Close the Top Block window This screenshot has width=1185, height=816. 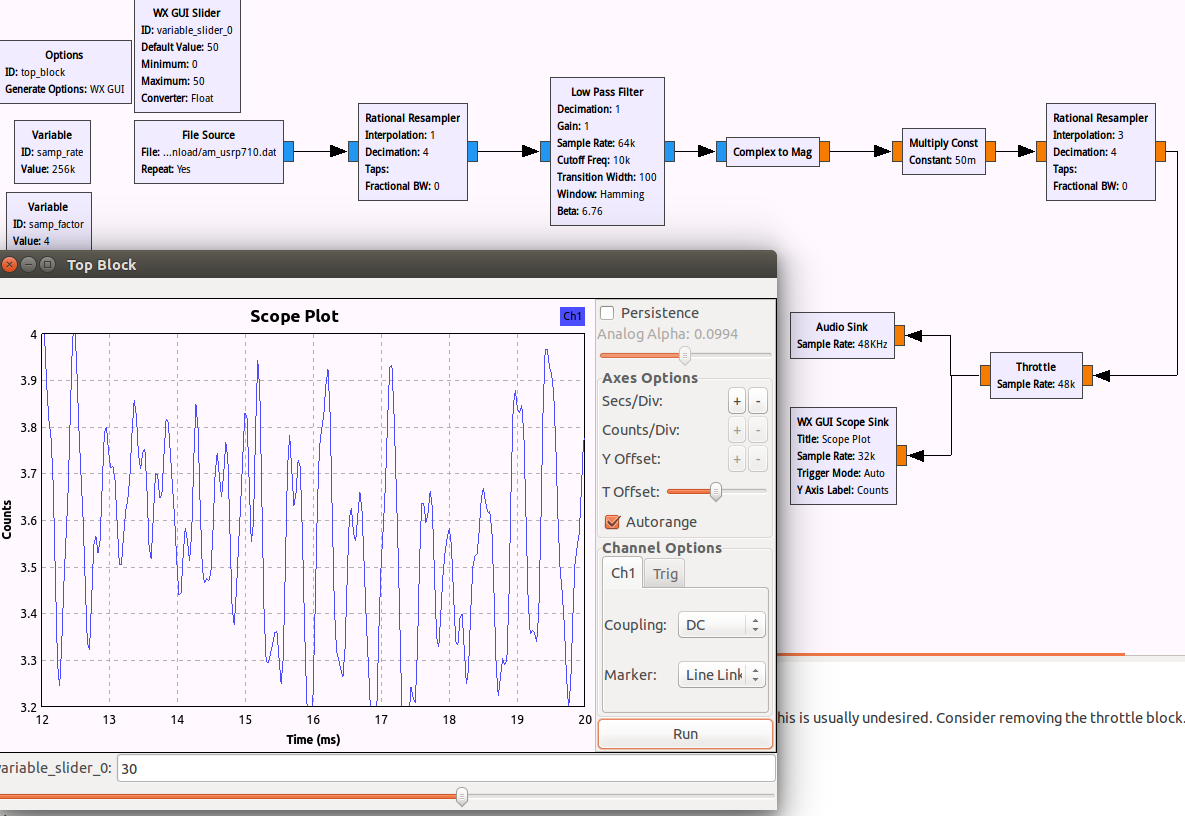(10, 265)
